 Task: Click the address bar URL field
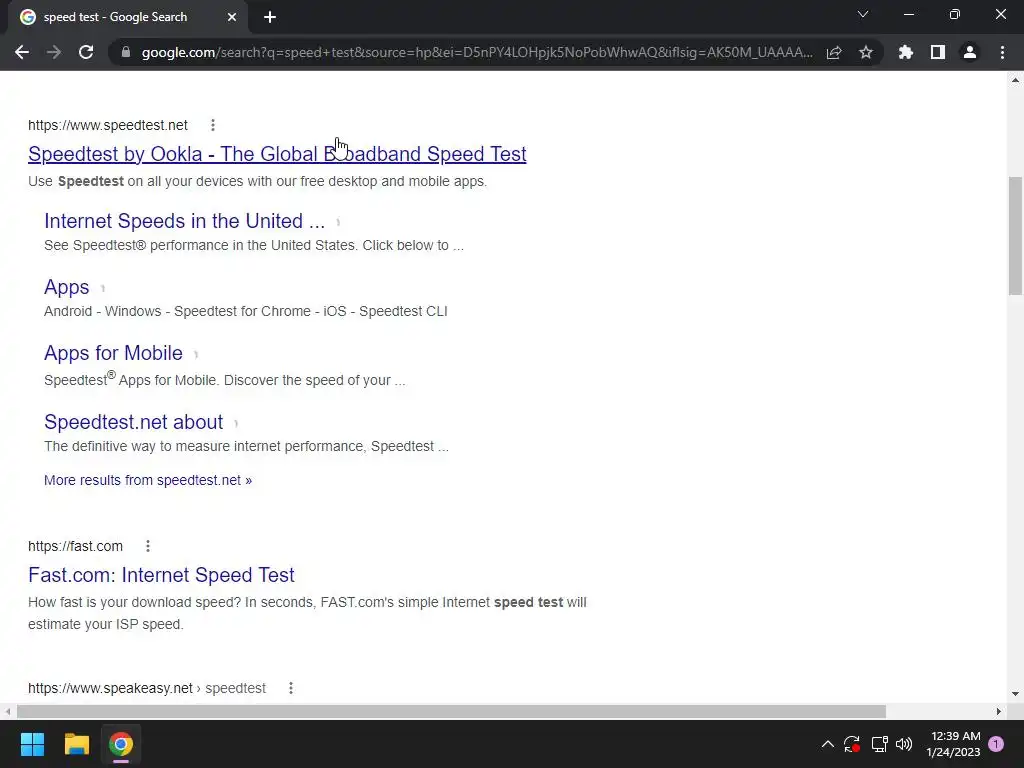(477, 52)
